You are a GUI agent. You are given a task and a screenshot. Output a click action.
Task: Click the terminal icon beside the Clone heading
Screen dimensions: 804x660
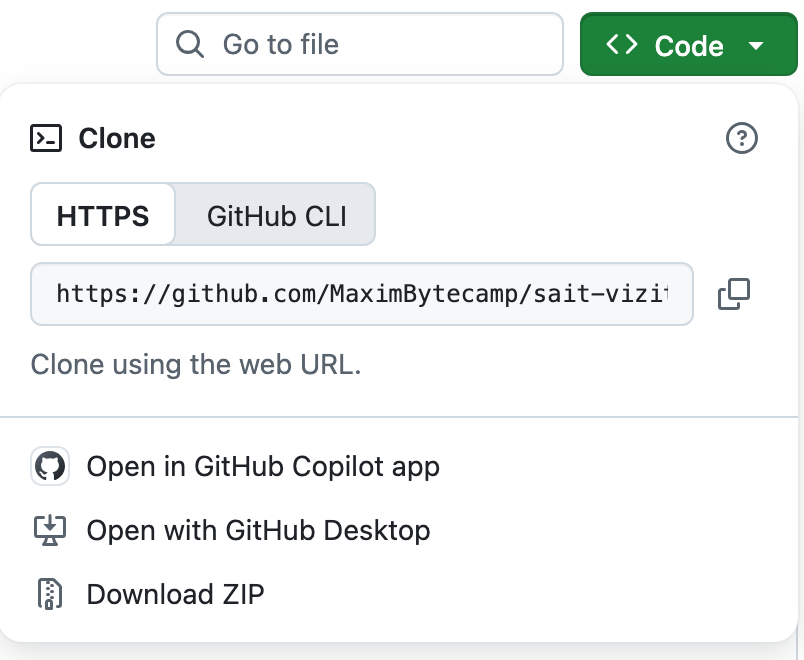(46, 138)
